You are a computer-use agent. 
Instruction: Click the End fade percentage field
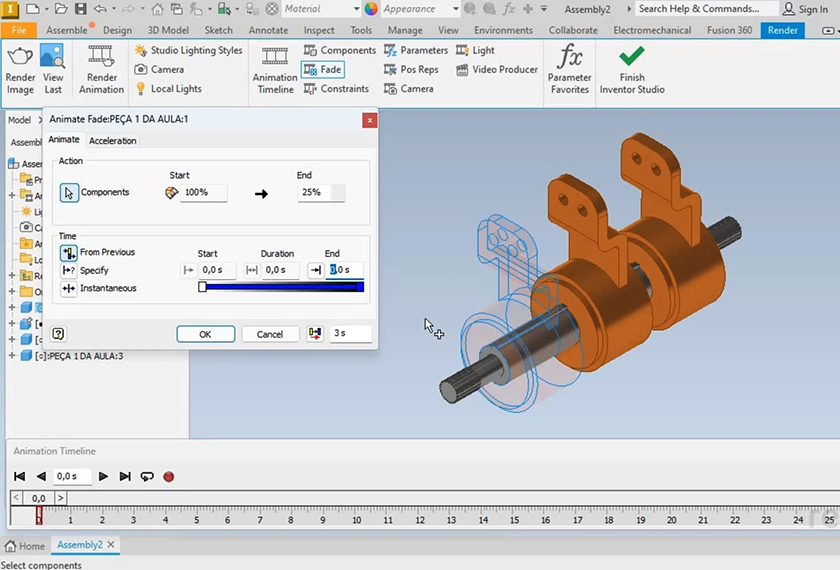point(314,192)
